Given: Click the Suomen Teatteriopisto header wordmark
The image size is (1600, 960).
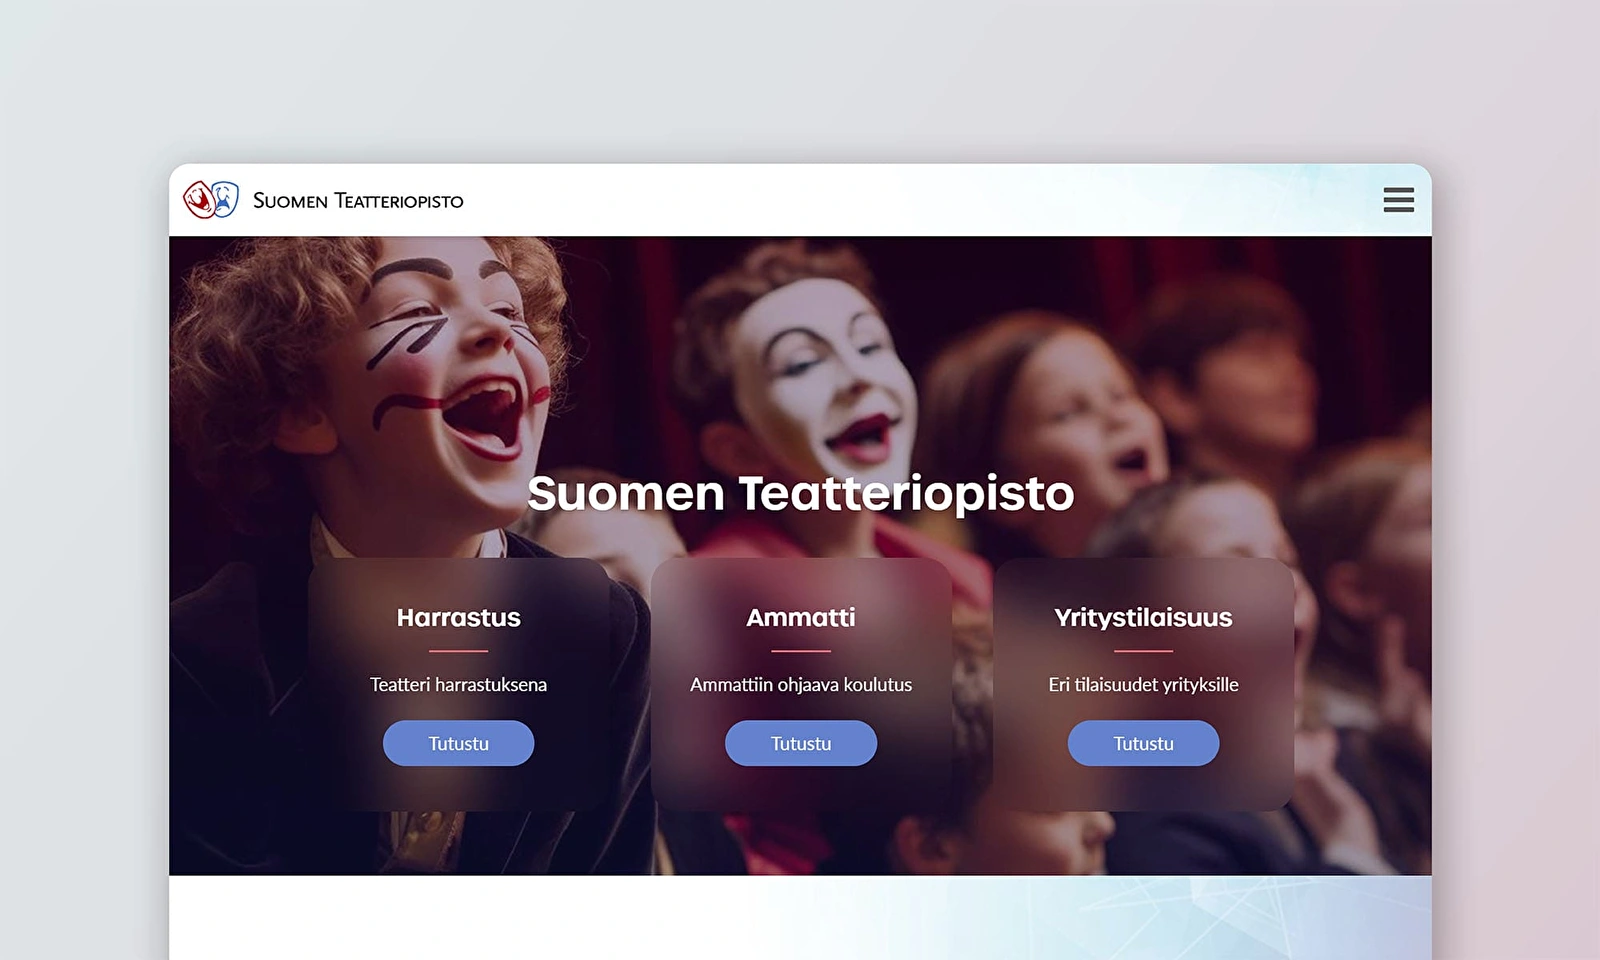Looking at the screenshot, I should tap(358, 201).
